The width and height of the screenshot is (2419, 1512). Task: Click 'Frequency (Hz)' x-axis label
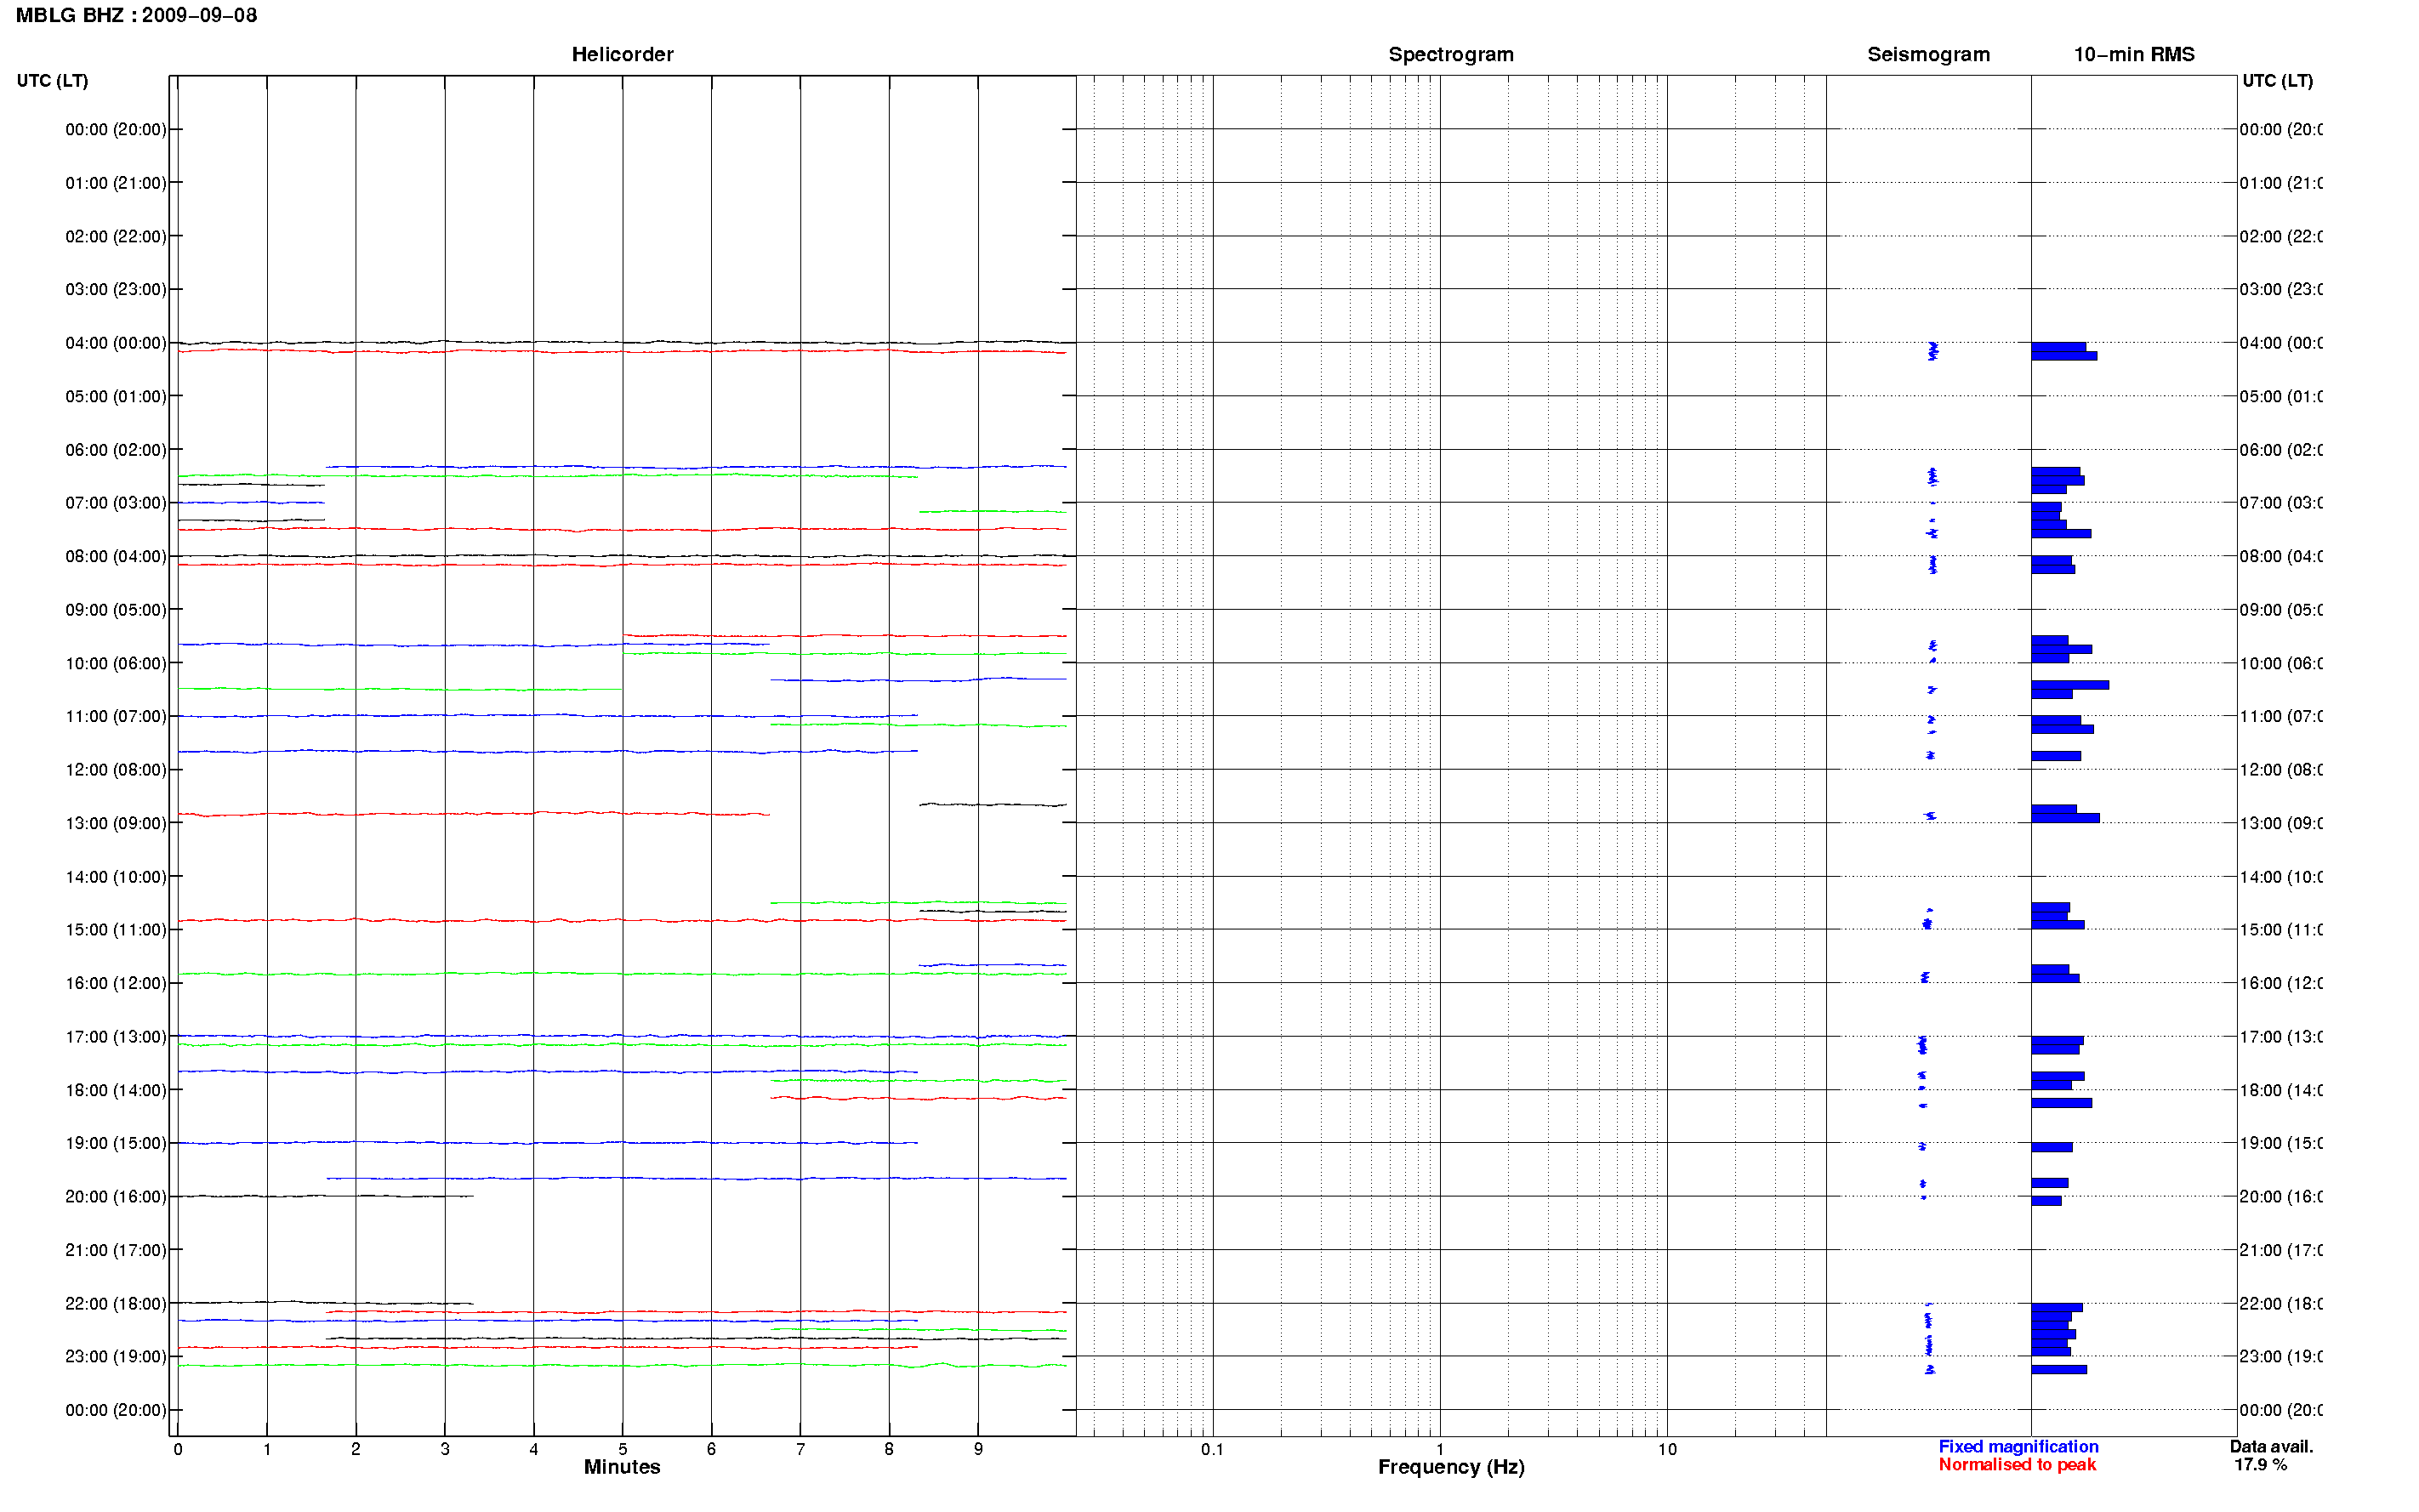coord(1450,1467)
